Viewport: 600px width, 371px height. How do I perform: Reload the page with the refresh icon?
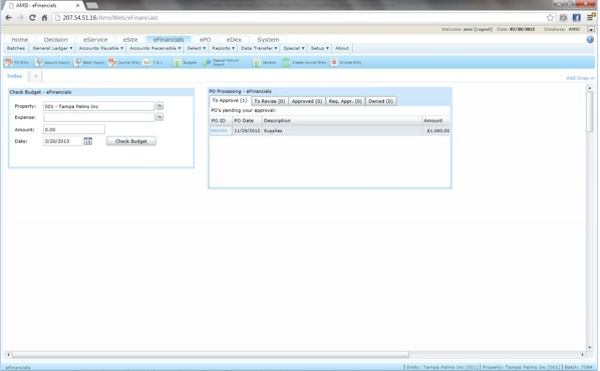[32, 18]
